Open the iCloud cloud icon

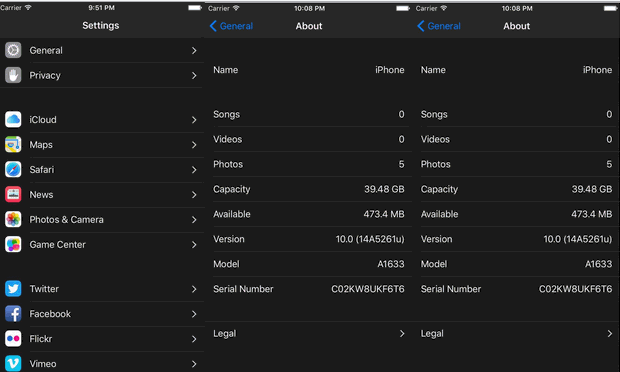(x=13, y=119)
